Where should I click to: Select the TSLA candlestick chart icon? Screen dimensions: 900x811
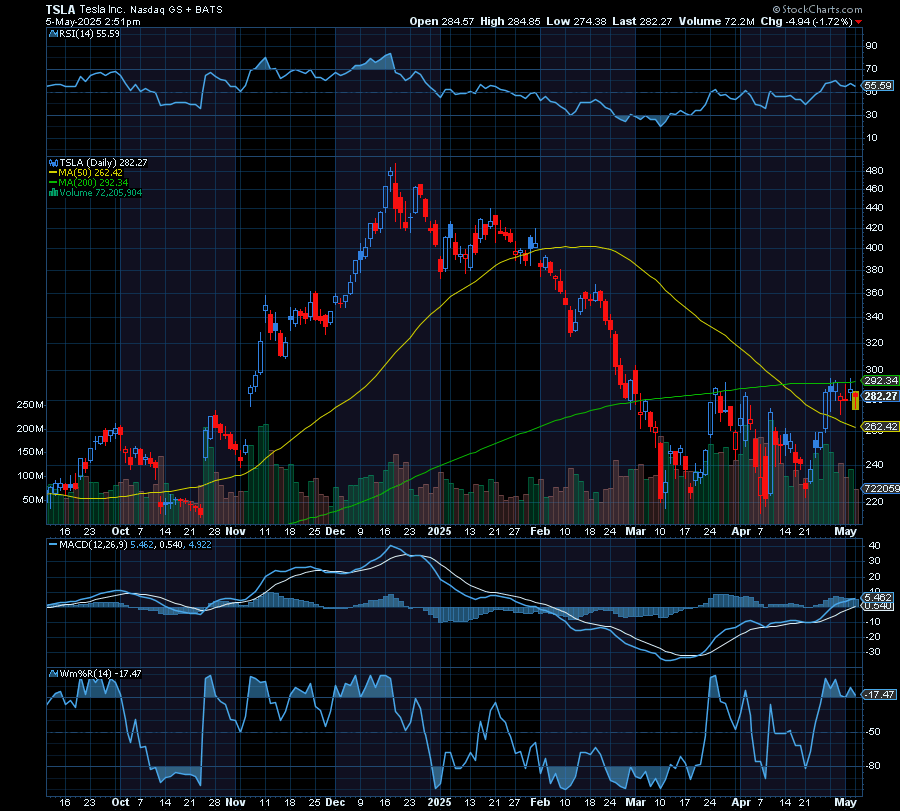pos(53,162)
